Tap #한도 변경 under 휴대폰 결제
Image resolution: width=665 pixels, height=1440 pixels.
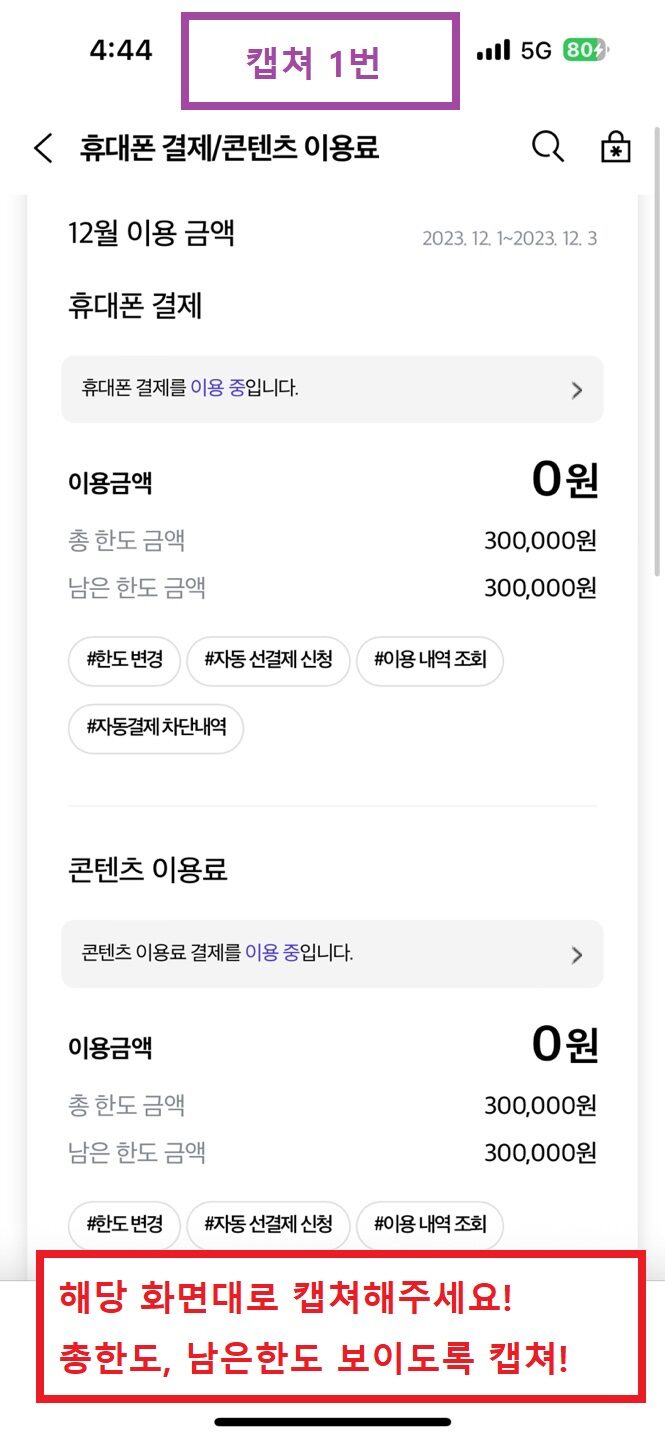coord(124,661)
